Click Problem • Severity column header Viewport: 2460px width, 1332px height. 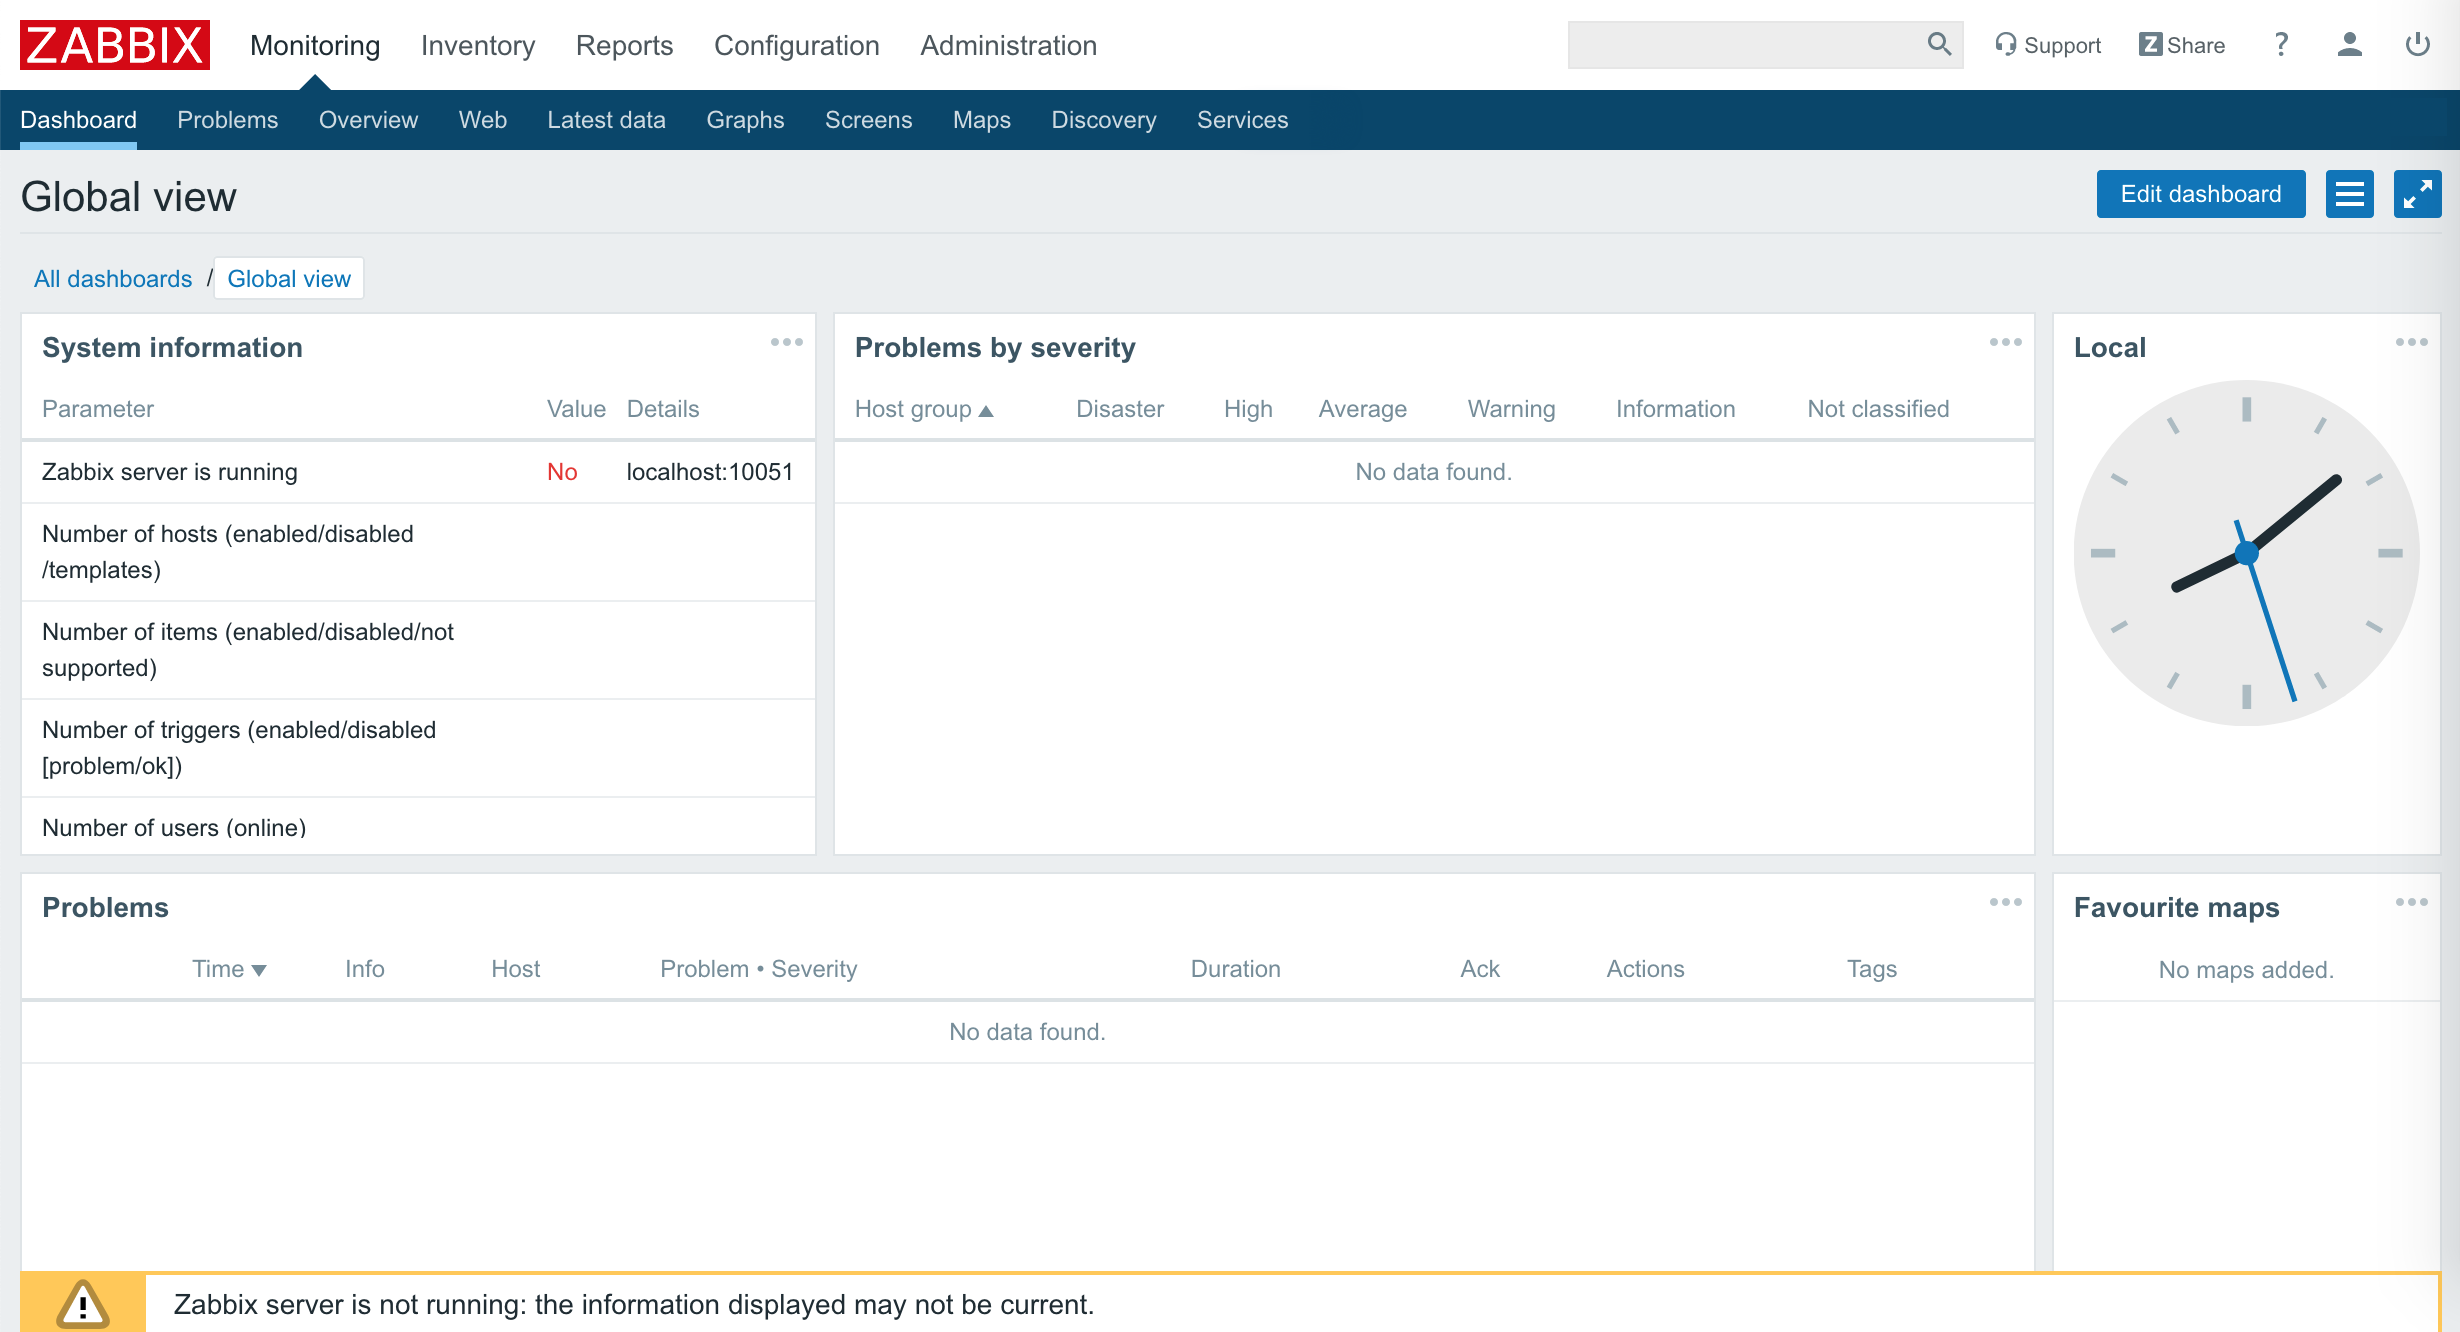(x=759, y=969)
